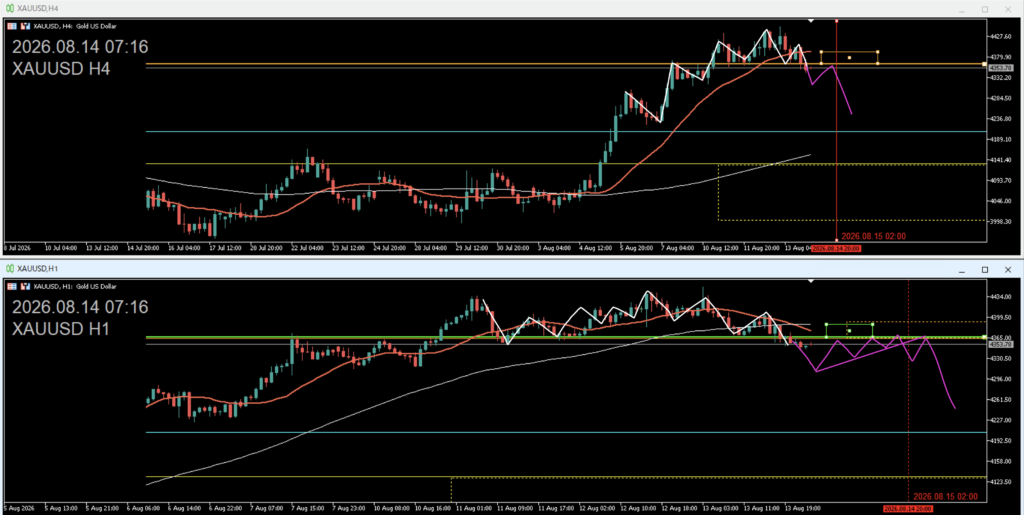Image resolution: width=1024 pixels, height=515 pixels.
Task: Click price 4284.50 on H4 price scale
Action: 1000,98
